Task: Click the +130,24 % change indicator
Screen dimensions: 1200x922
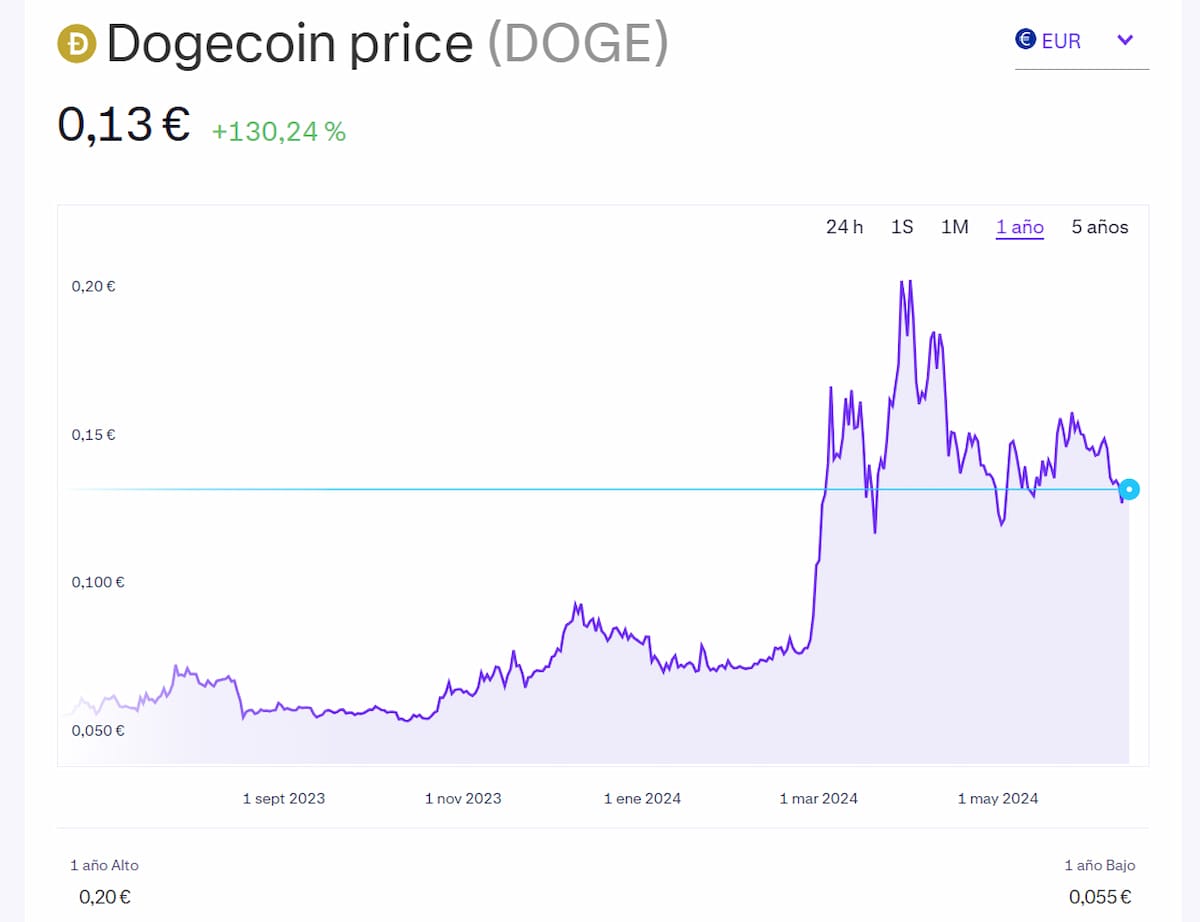Action: point(279,131)
